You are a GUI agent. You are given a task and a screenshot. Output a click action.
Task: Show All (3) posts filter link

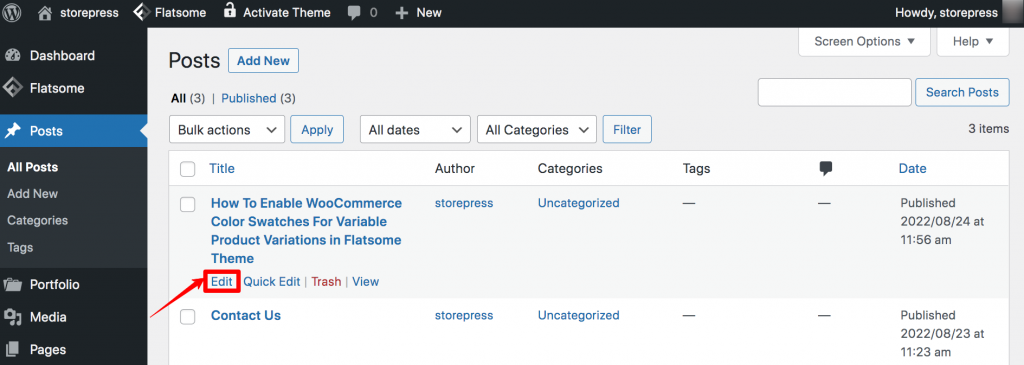coord(188,98)
